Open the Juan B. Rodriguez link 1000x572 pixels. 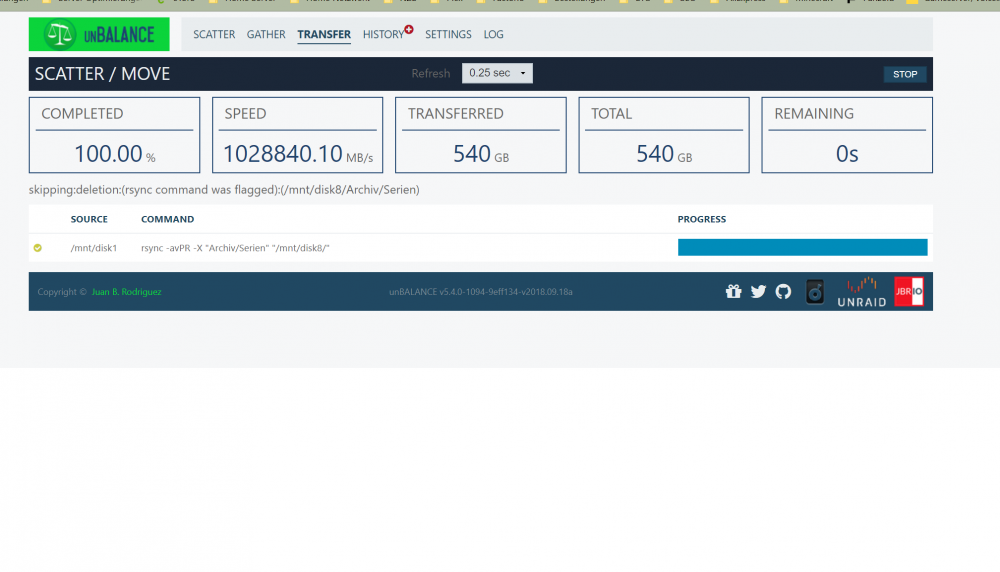point(126,291)
